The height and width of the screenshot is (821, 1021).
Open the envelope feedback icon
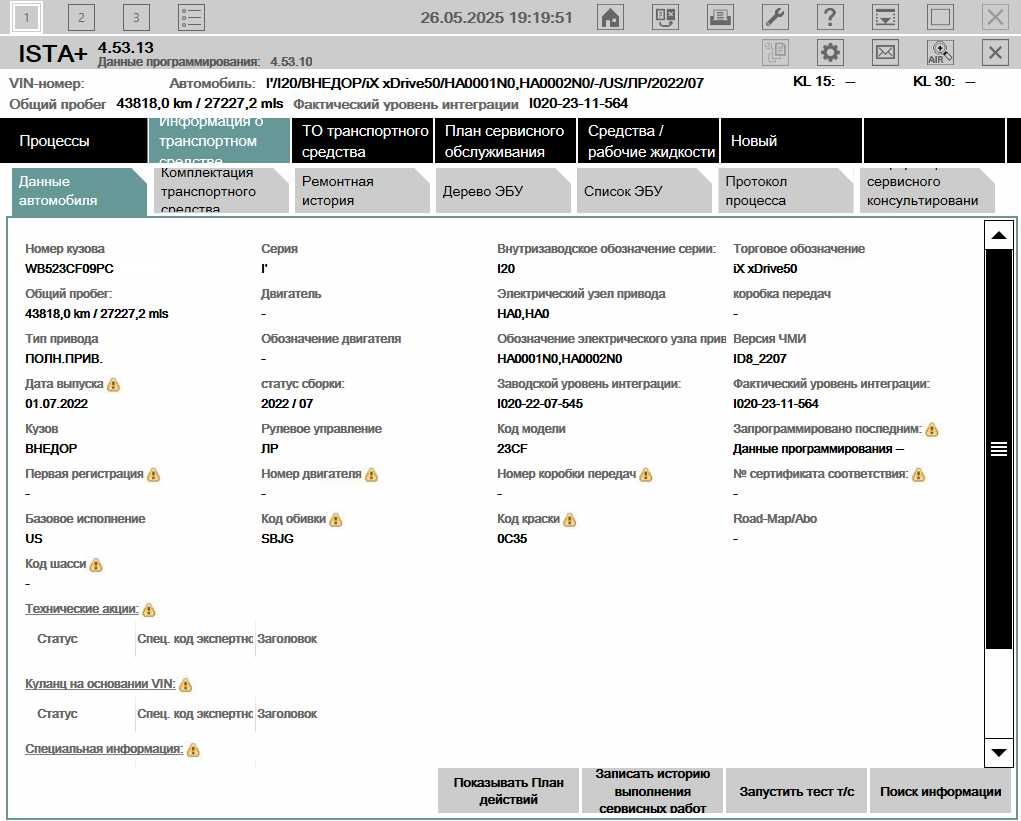click(885, 52)
